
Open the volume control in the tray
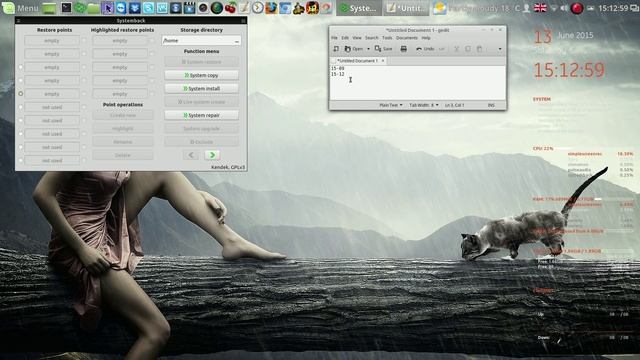tap(564, 8)
